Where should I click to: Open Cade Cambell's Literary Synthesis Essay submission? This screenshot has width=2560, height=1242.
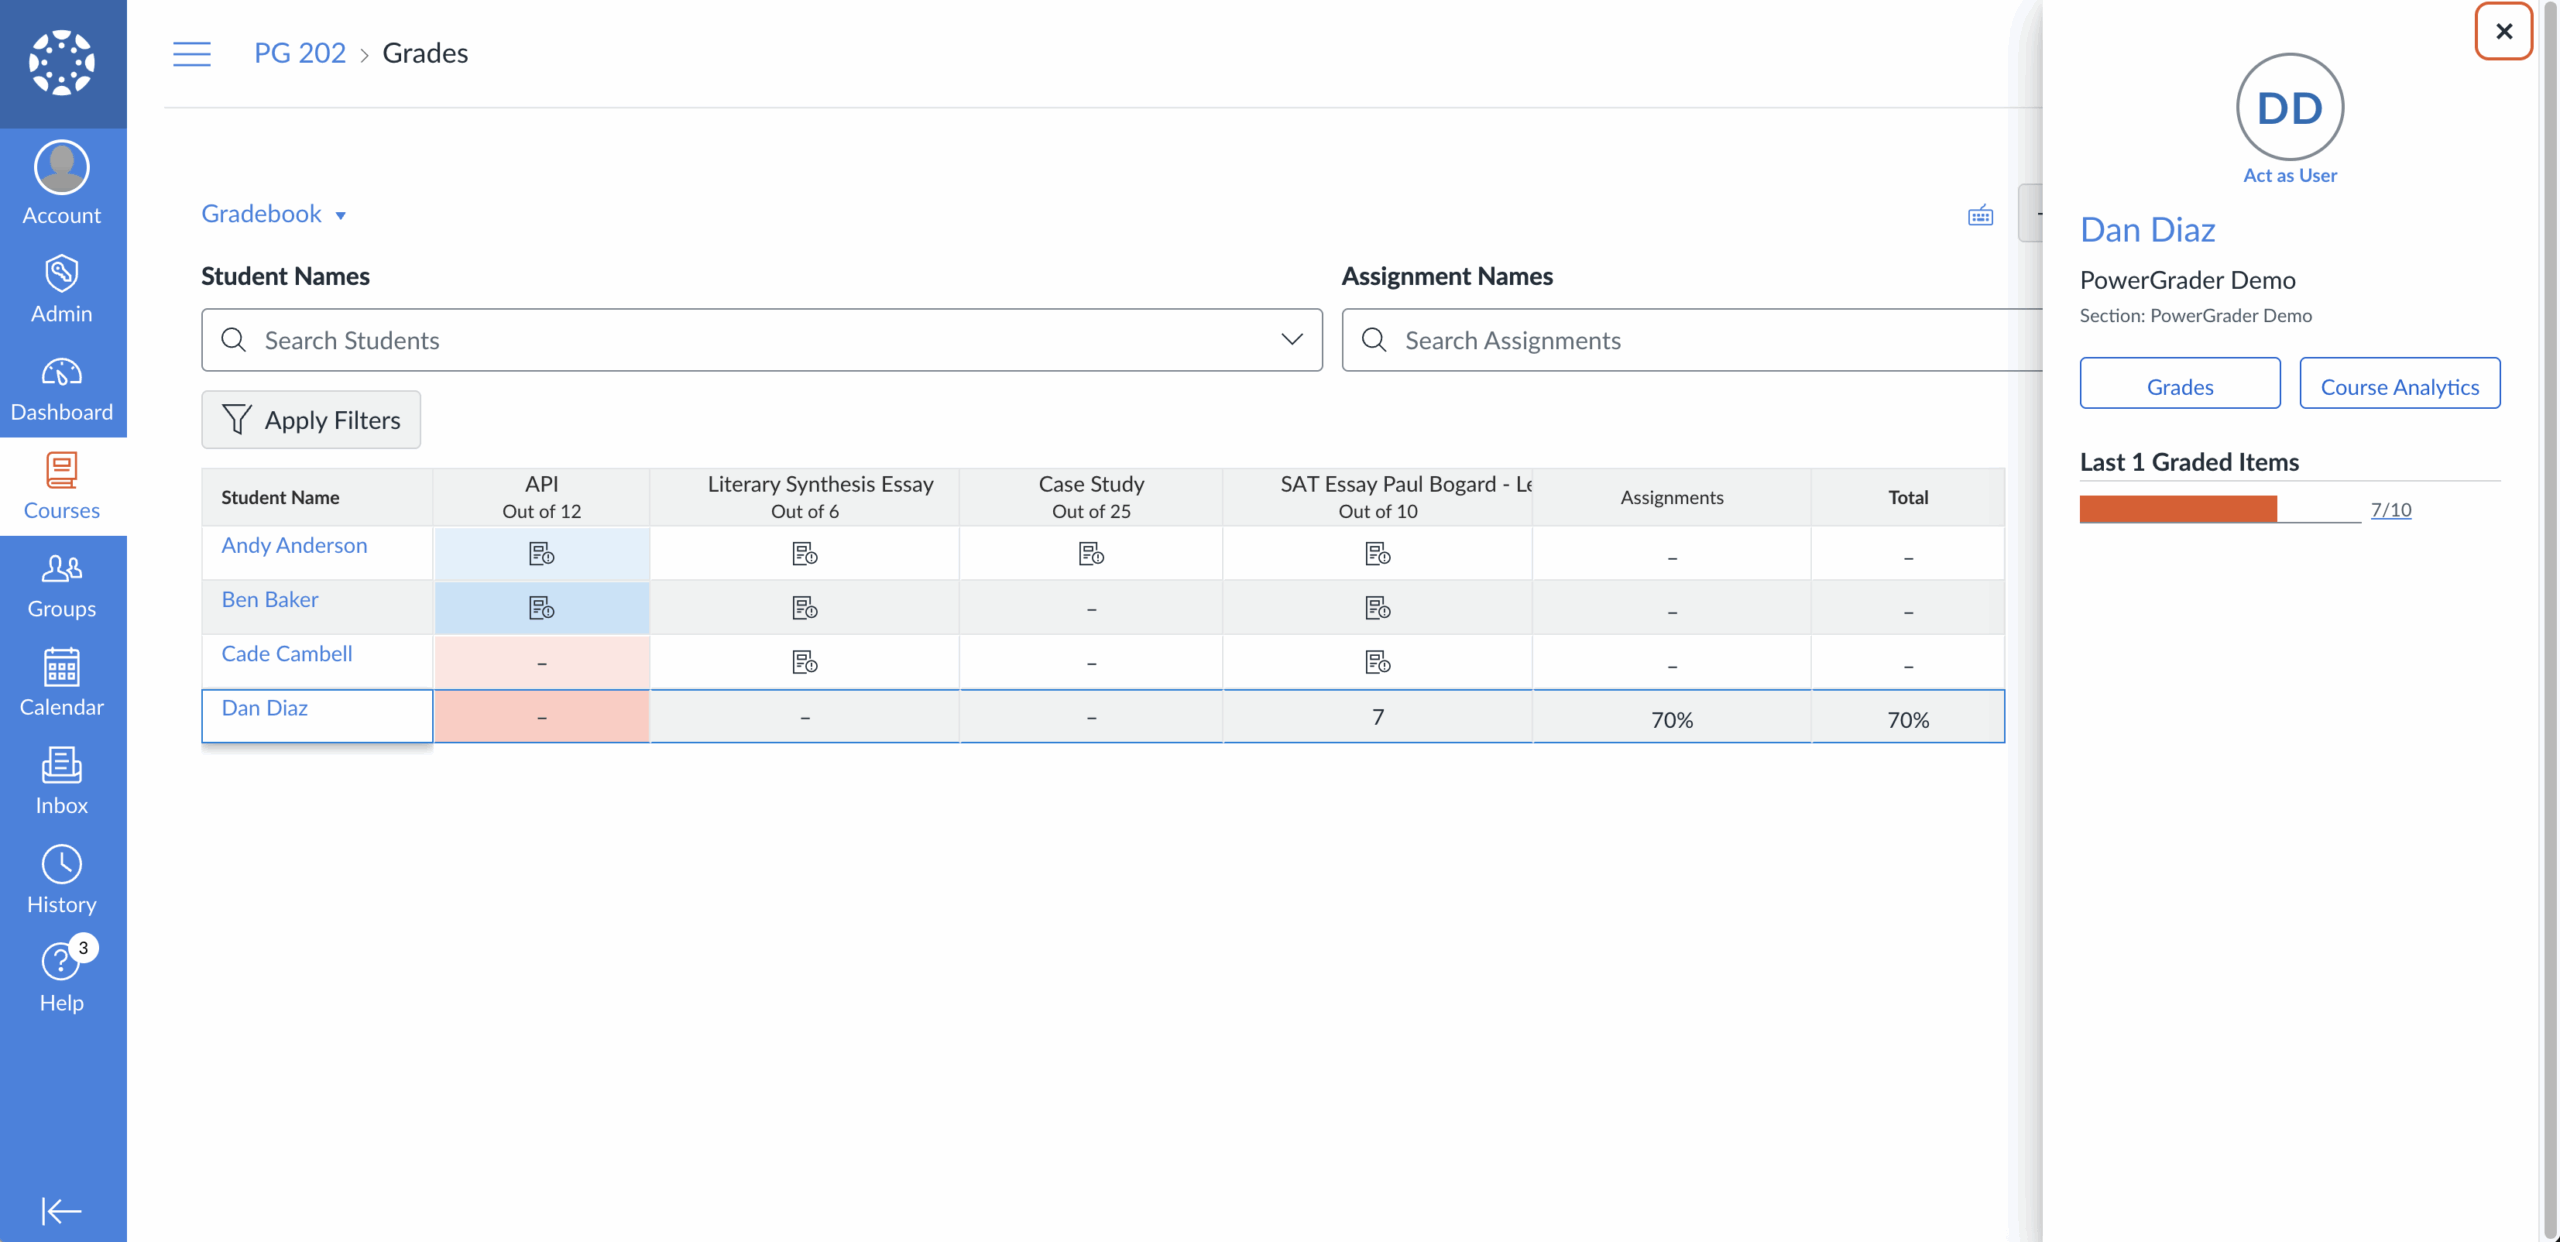click(x=804, y=662)
